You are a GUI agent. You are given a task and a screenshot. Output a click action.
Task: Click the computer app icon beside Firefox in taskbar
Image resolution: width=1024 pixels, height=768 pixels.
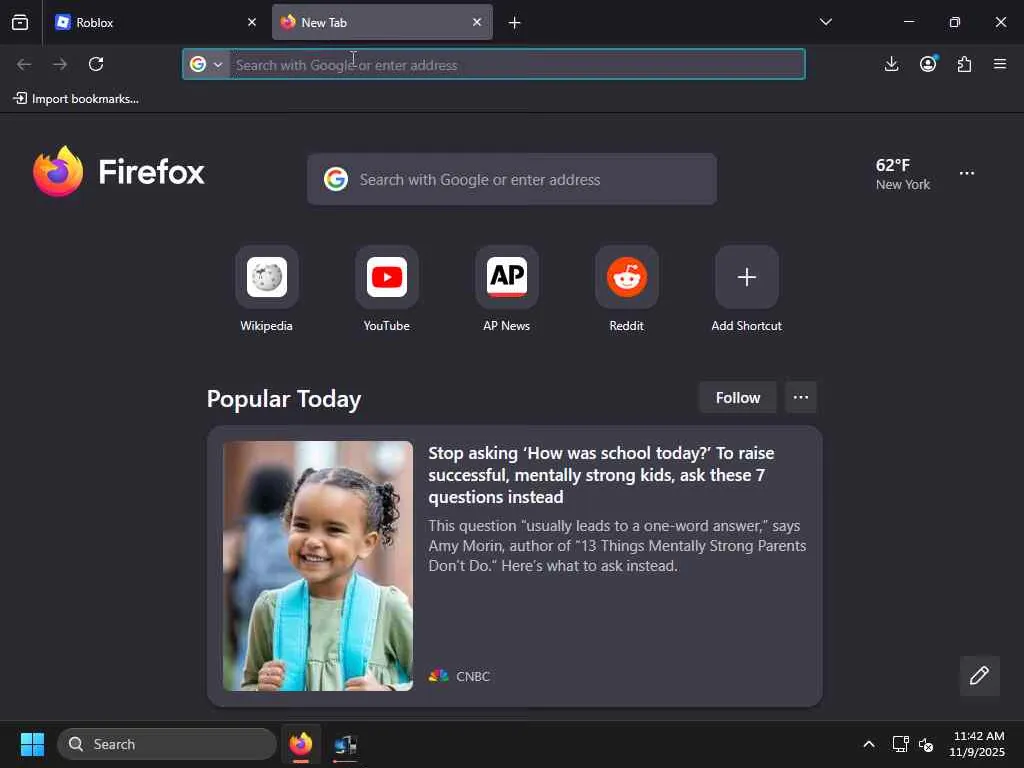point(345,744)
